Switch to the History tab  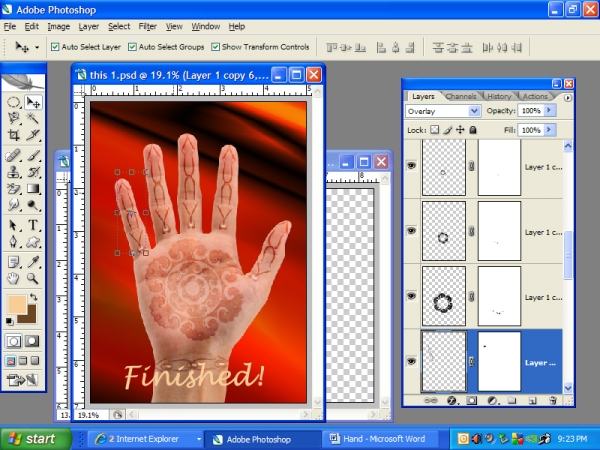point(499,96)
